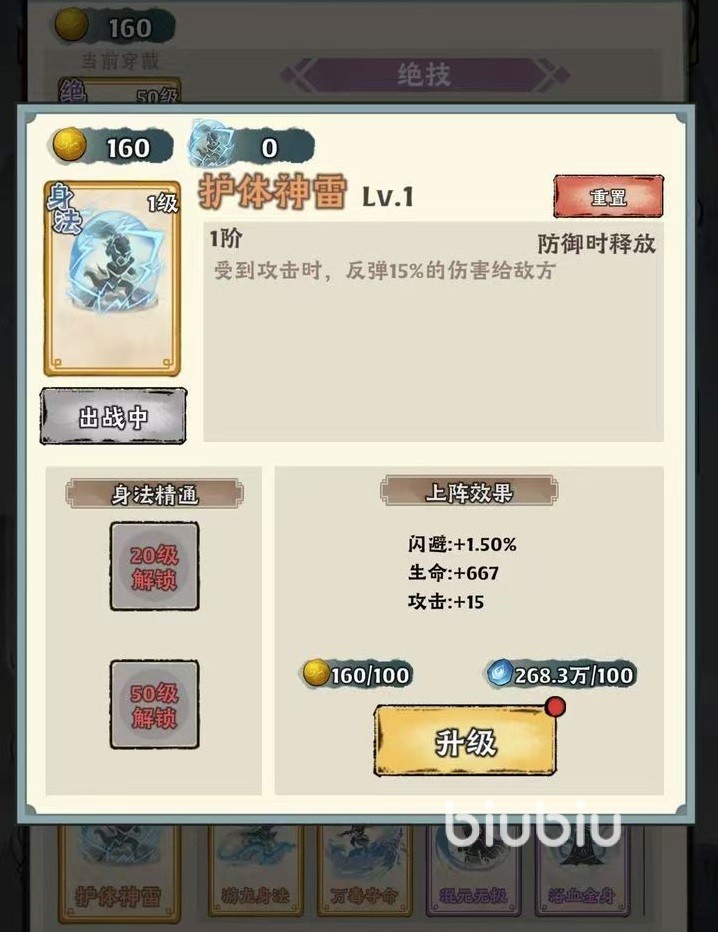The height and width of the screenshot is (932, 718).
Task: Tap the 50级解锁 locked mastery slot
Action: click(155, 704)
